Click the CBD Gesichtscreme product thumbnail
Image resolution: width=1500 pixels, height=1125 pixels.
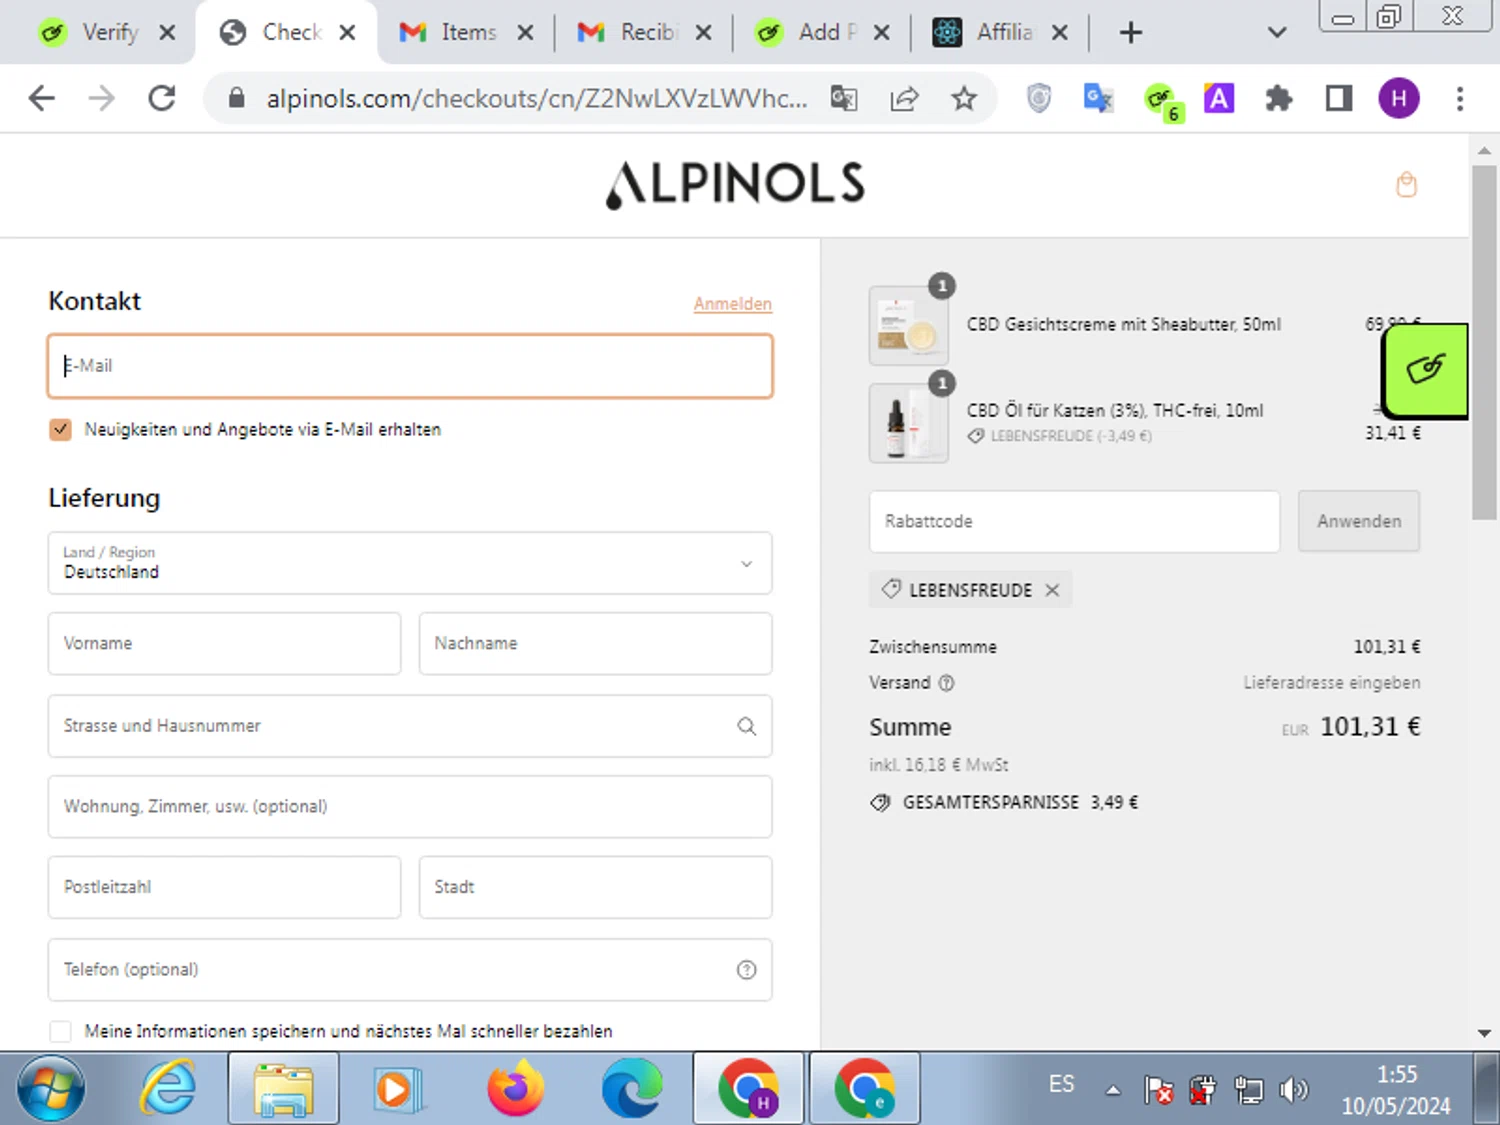coord(908,325)
